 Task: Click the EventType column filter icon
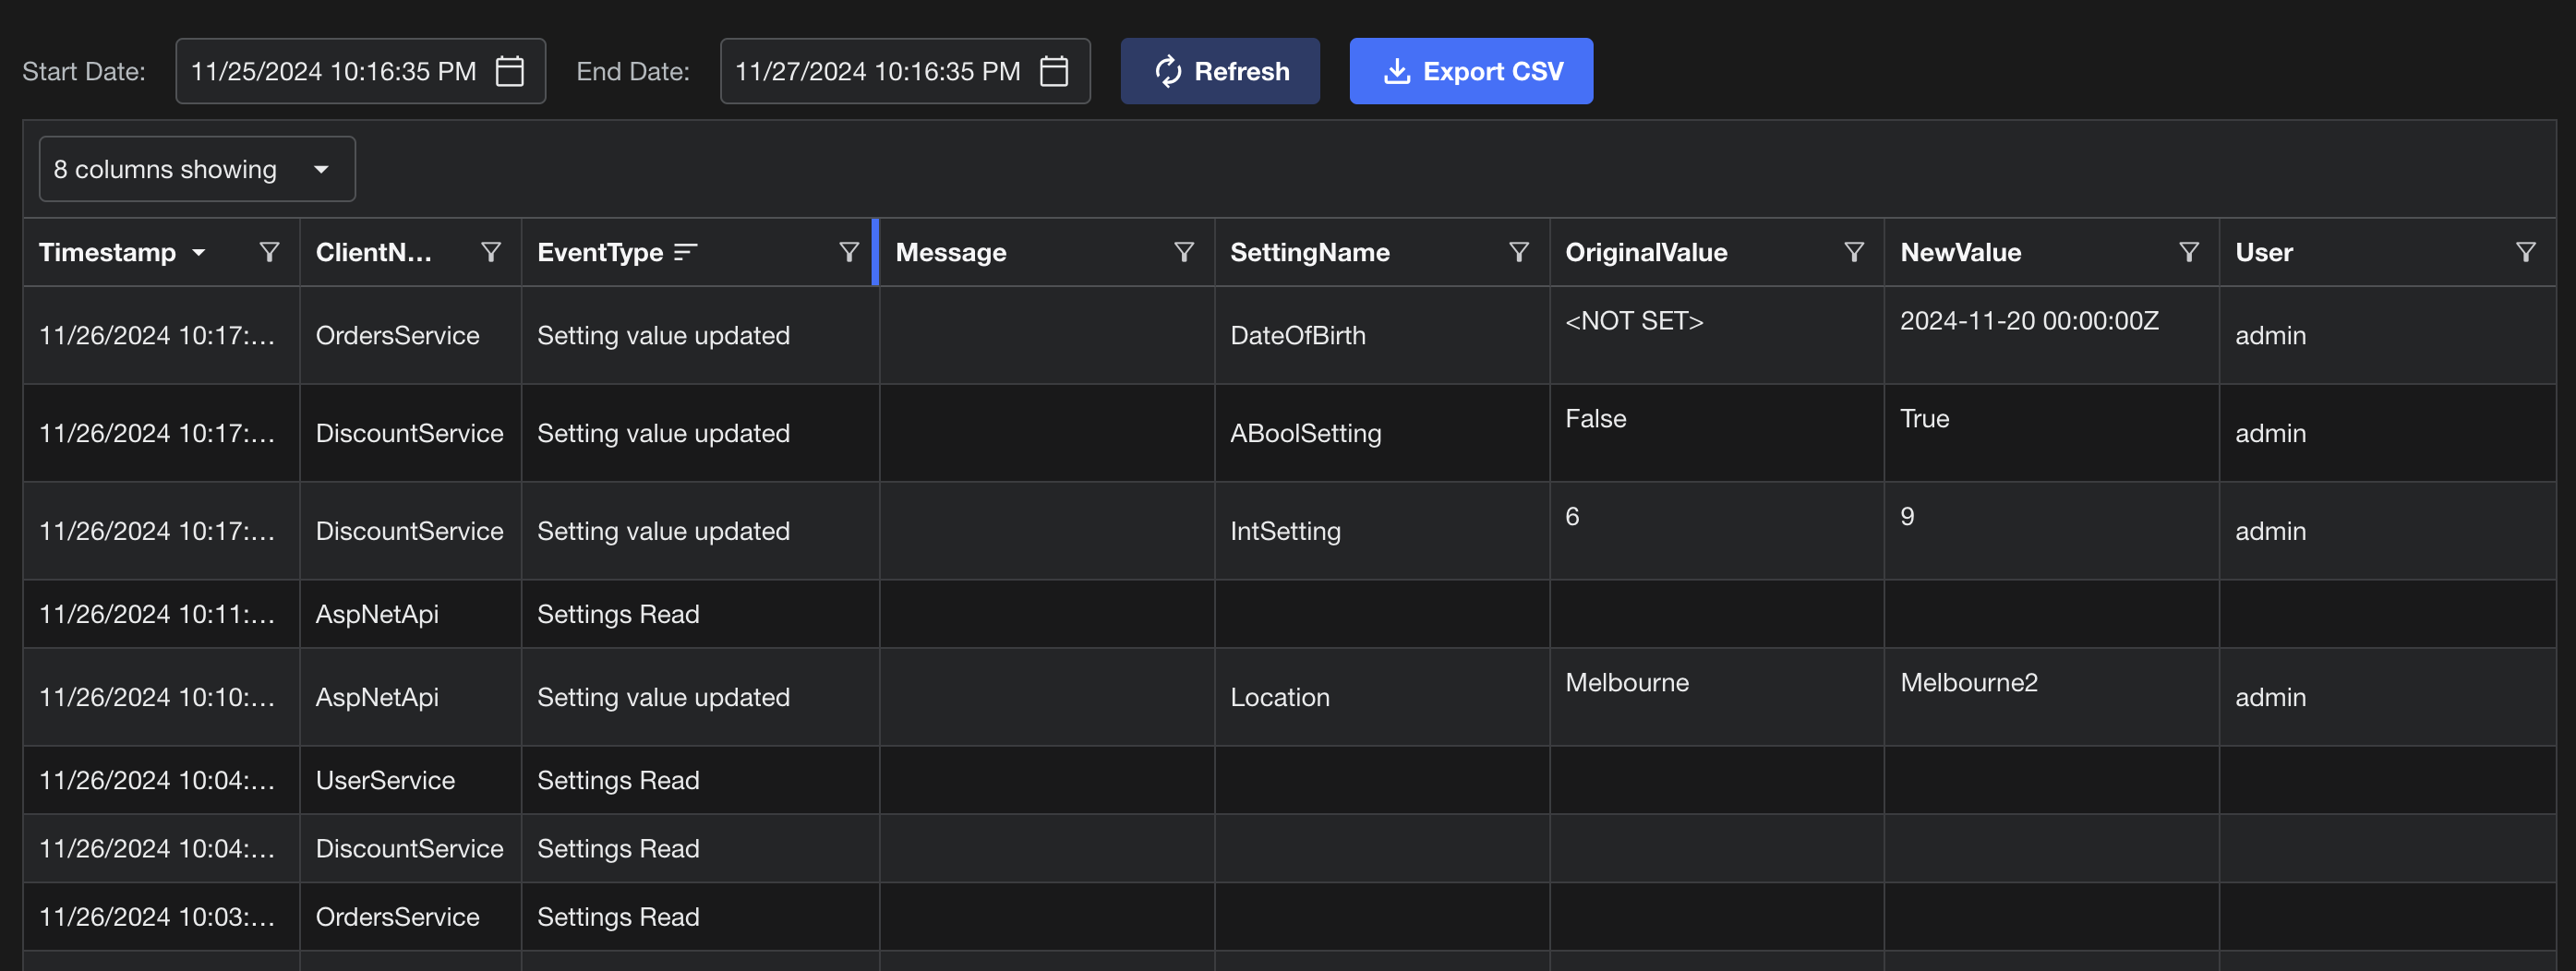(x=848, y=252)
